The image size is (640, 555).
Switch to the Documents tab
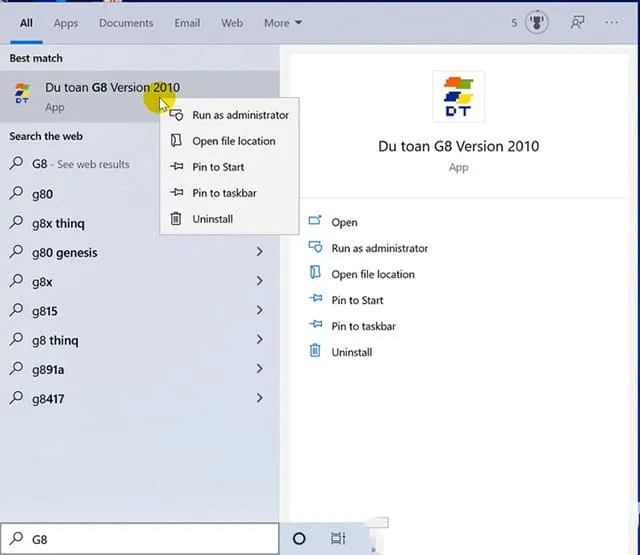pyautogui.click(x=126, y=23)
